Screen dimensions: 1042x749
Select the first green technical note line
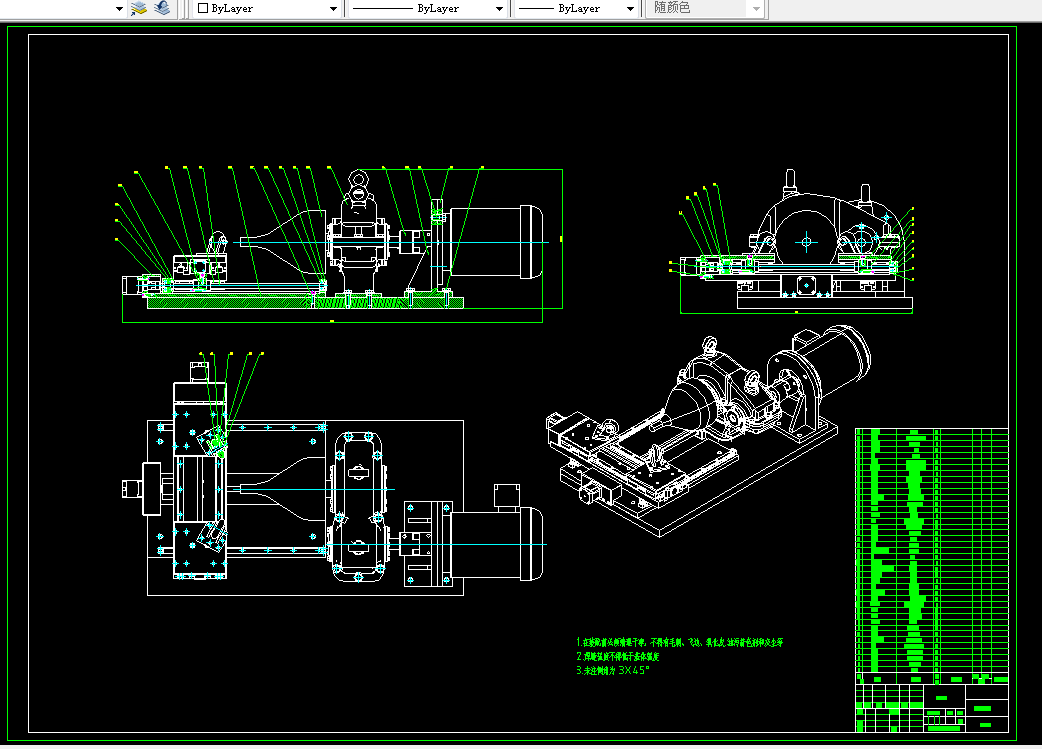coord(680,642)
